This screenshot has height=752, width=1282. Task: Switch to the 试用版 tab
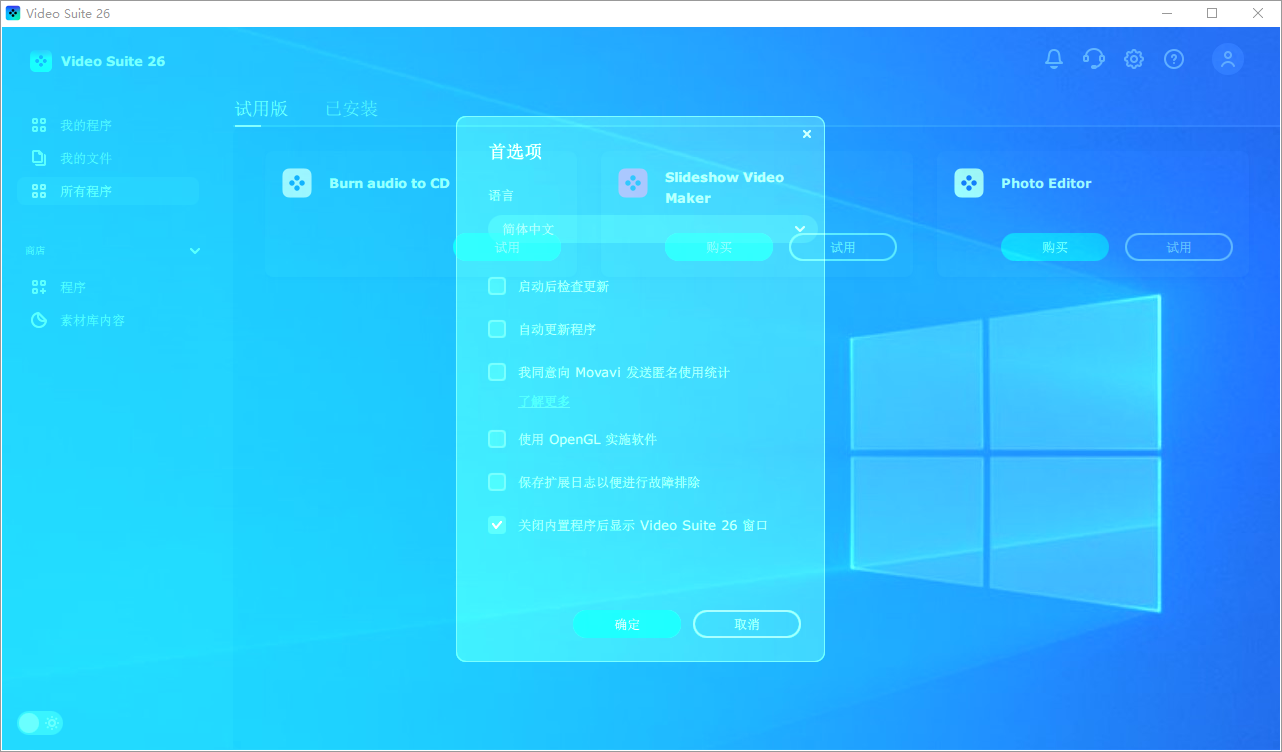click(261, 109)
